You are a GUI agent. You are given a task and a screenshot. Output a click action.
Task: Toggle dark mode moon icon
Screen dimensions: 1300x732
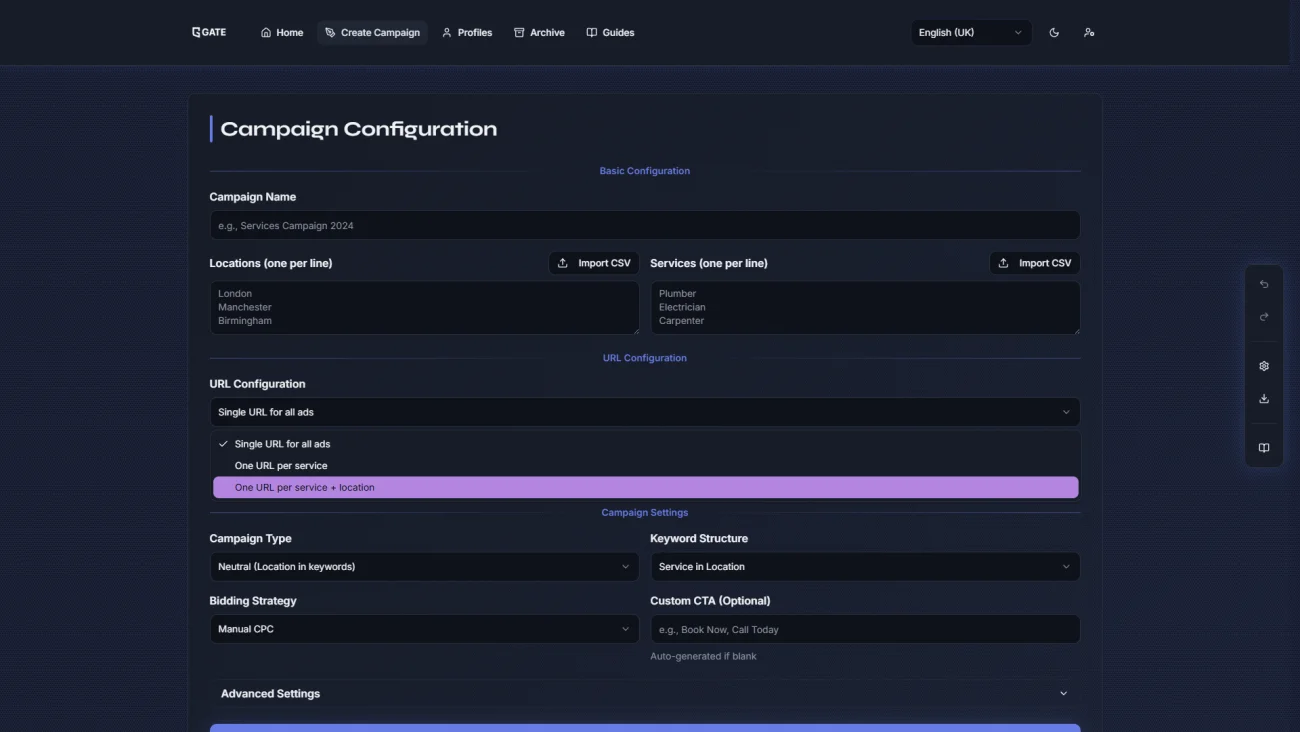(x=1054, y=33)
